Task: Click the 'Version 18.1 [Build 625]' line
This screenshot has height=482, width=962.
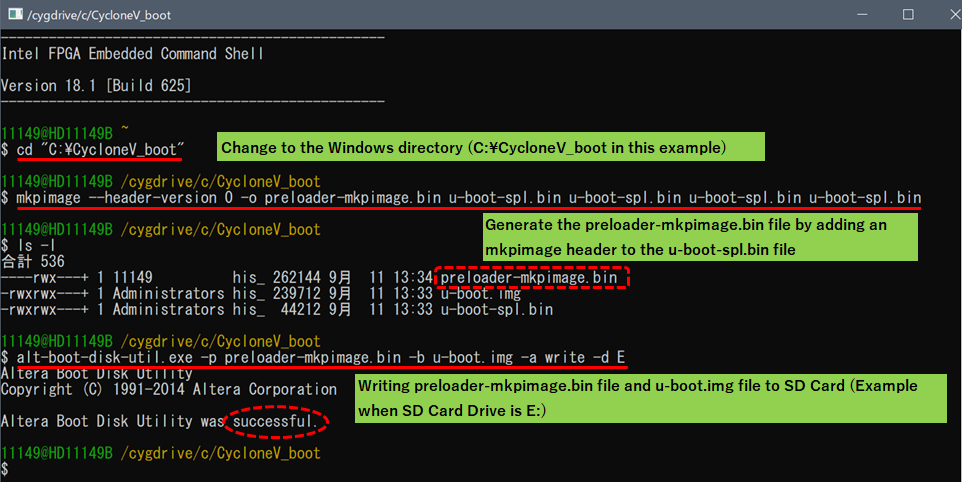Action: [x=96, y=85]
